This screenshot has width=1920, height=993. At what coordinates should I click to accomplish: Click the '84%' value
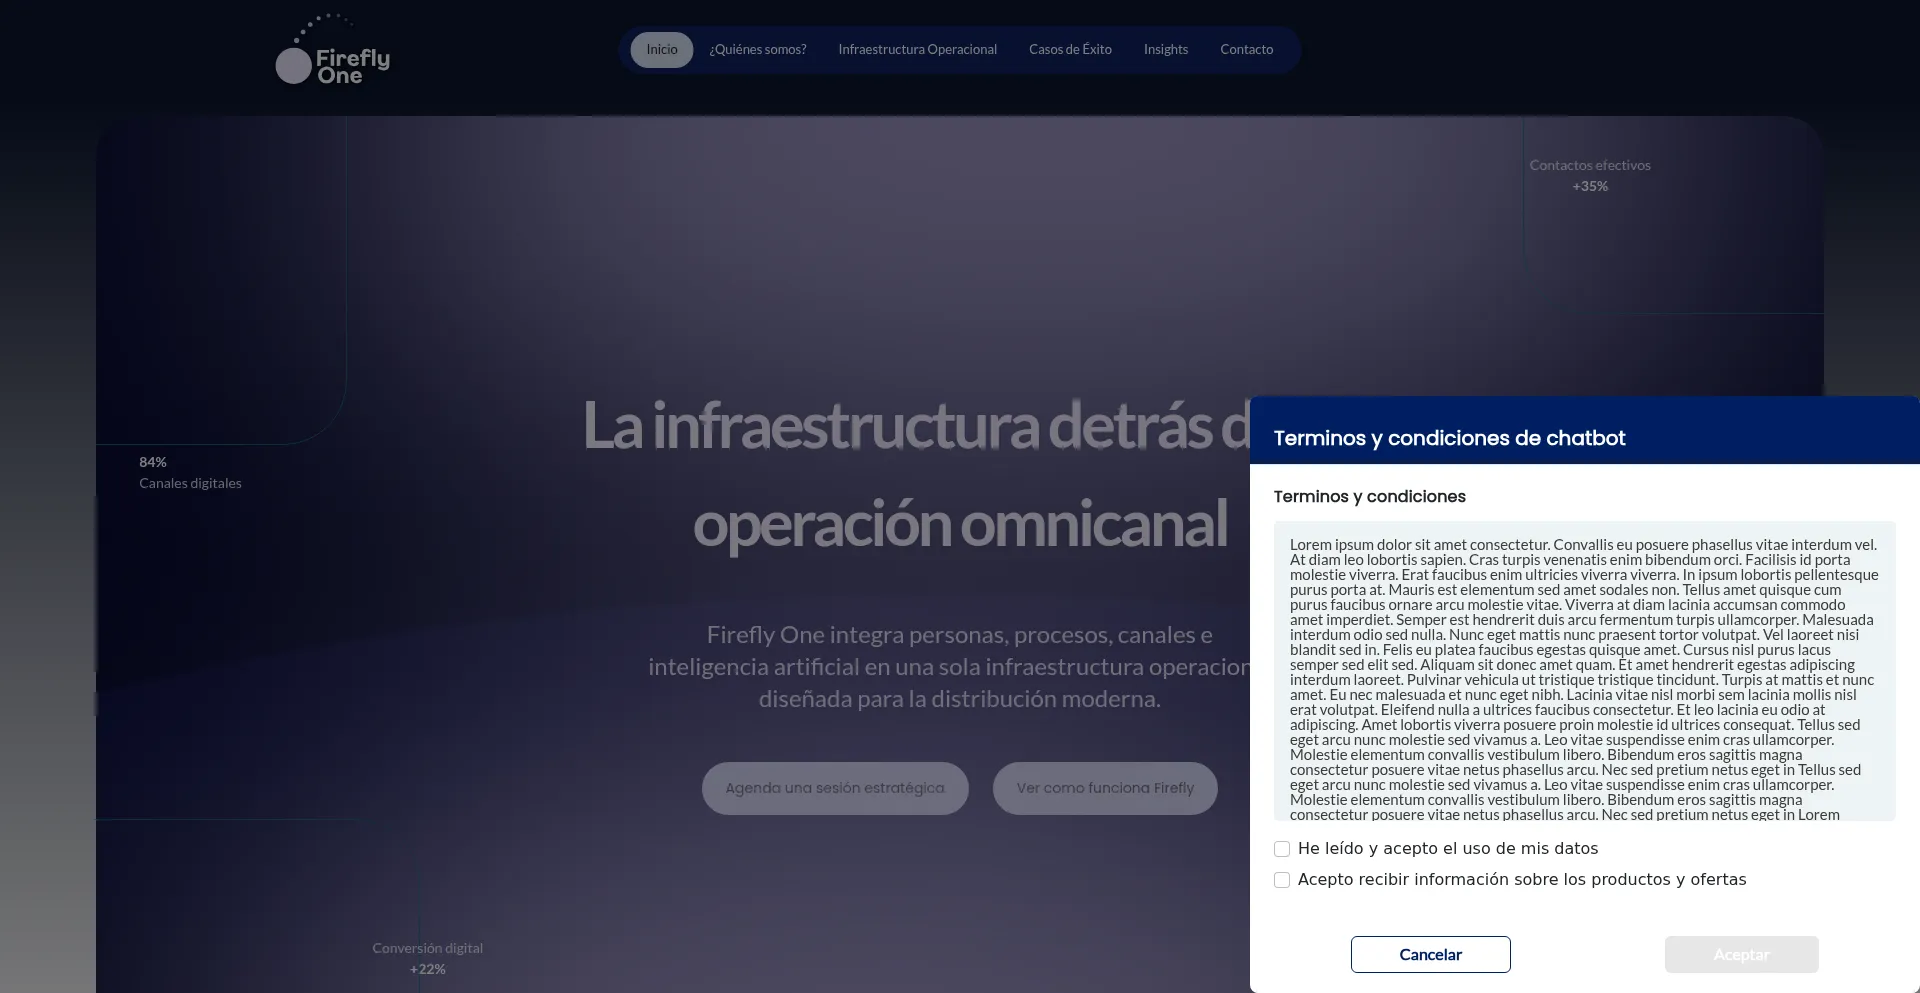point(153,462)
